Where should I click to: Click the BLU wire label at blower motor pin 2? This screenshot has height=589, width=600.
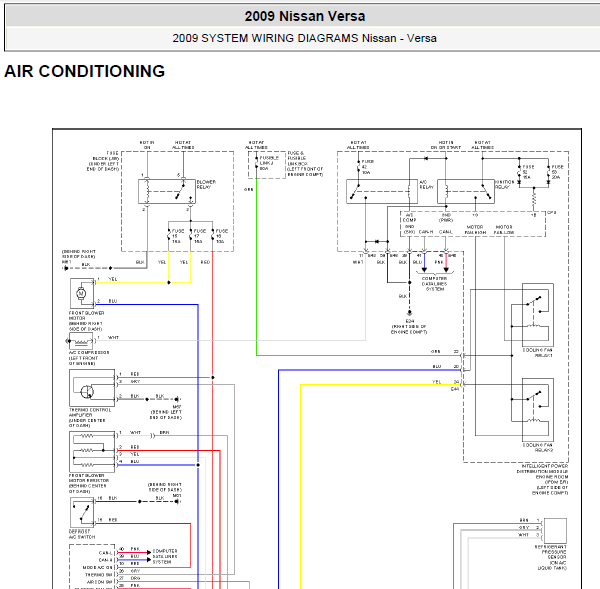click(x=112, y=301)
